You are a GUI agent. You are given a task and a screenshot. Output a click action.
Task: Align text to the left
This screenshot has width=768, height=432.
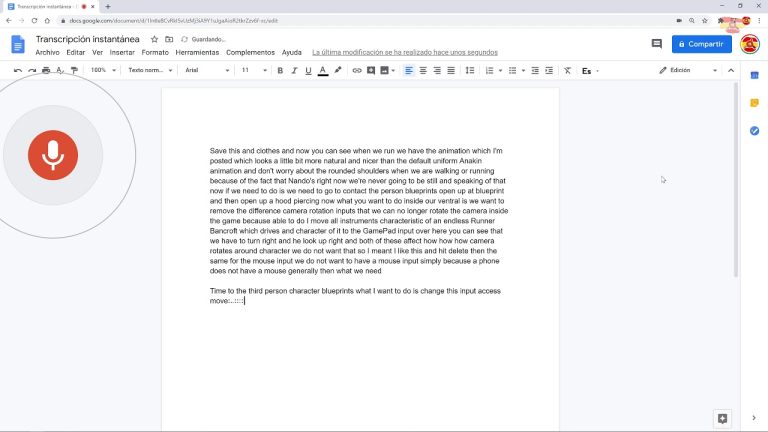point(408,71)
